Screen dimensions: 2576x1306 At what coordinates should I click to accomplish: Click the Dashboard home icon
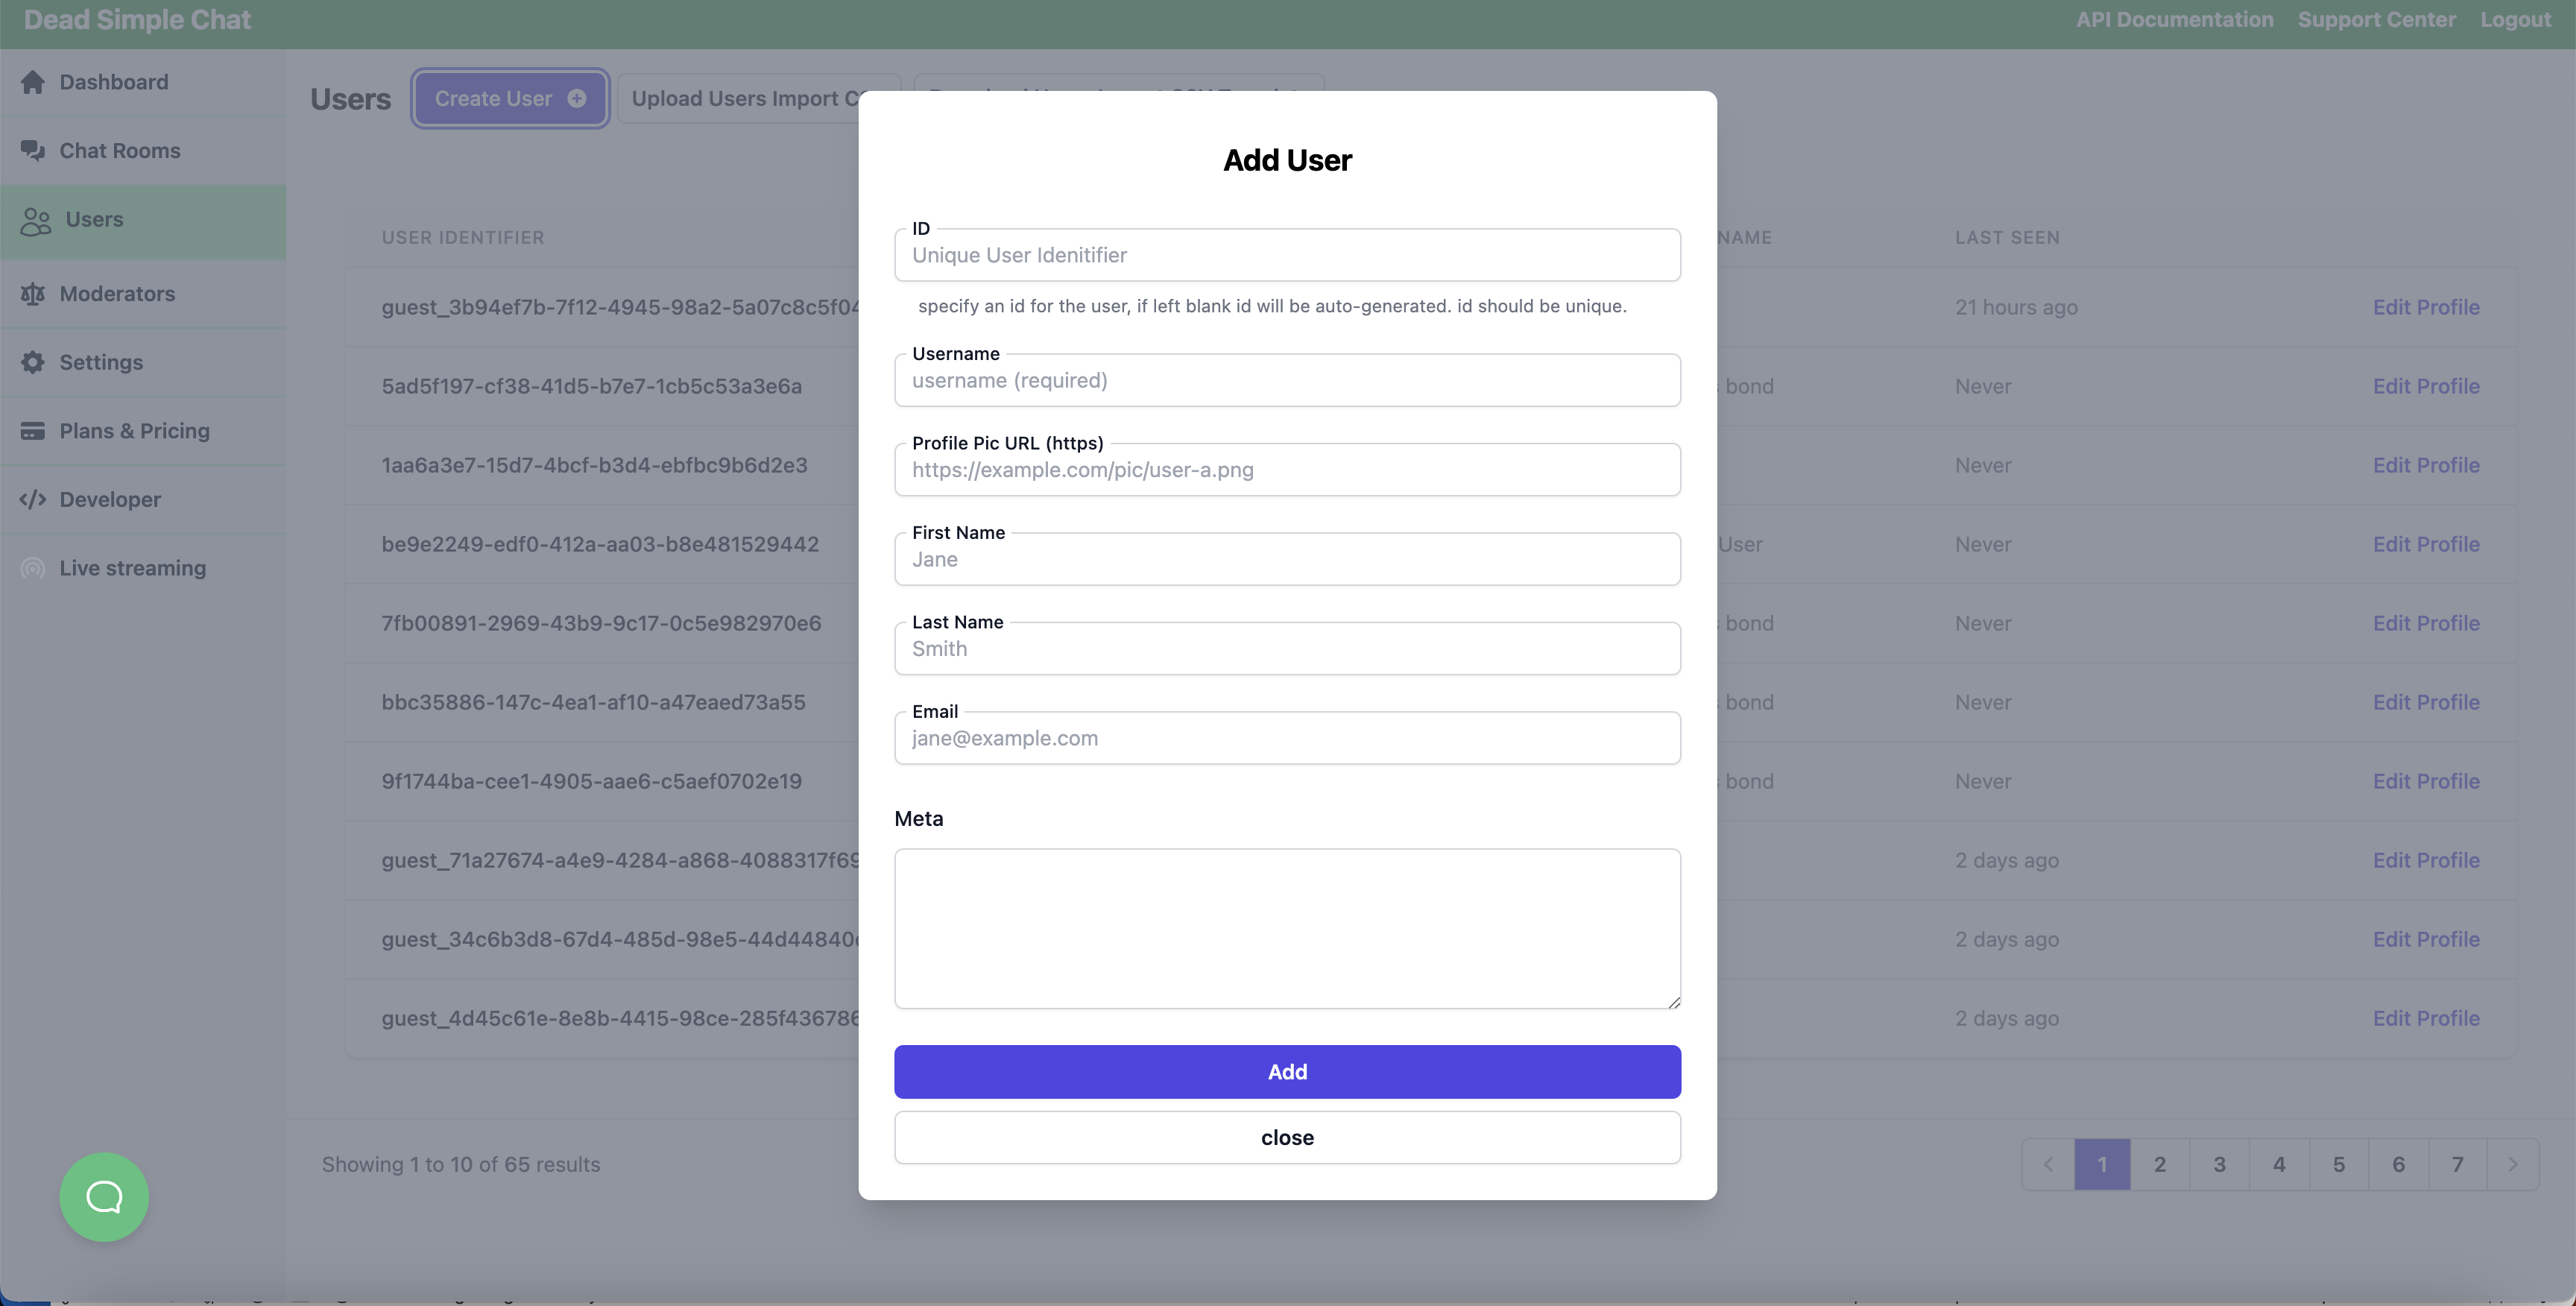[x=33, y=82]
